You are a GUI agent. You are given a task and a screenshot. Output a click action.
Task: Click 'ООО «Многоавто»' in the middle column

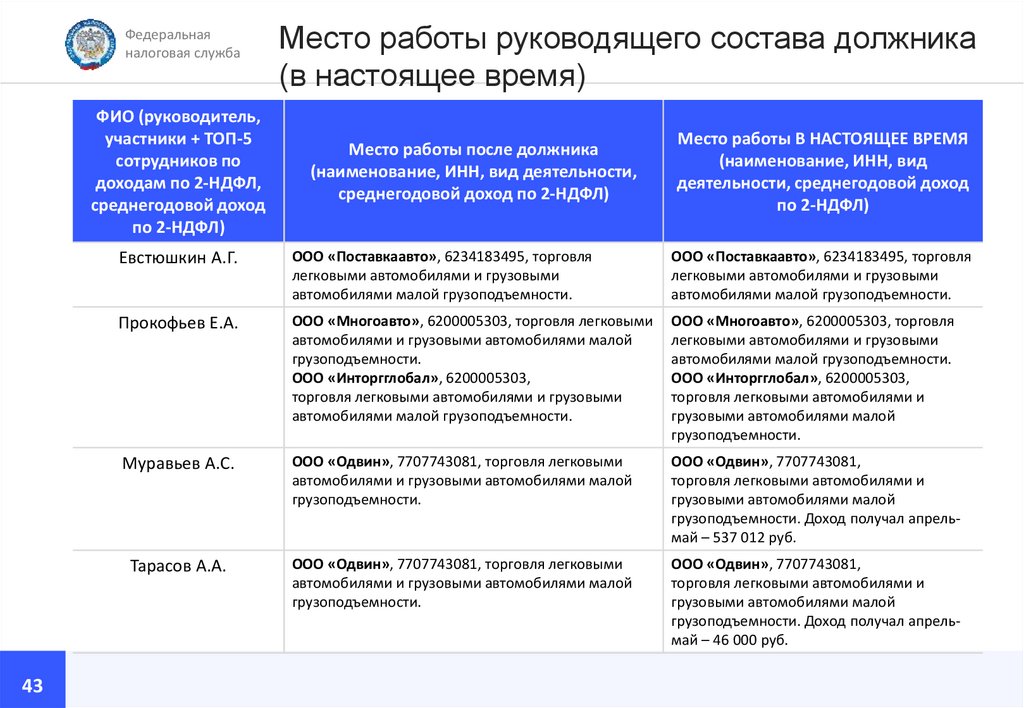point(356,321)
